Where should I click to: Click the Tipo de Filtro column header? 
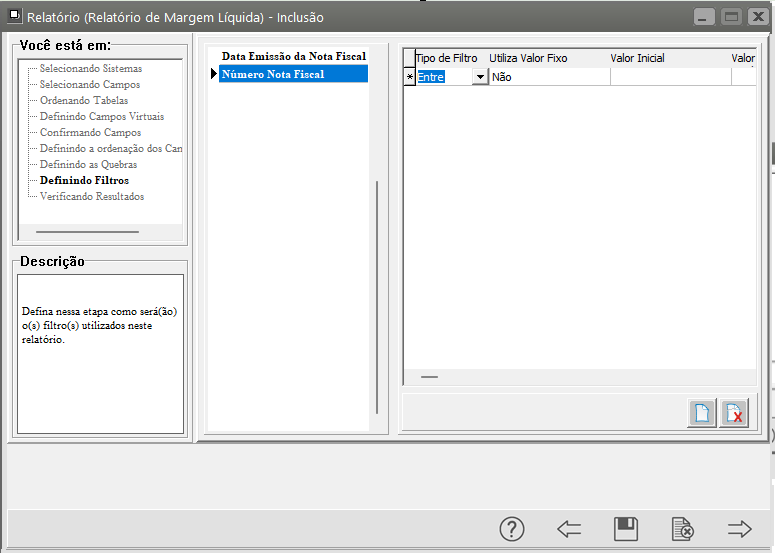446,58
